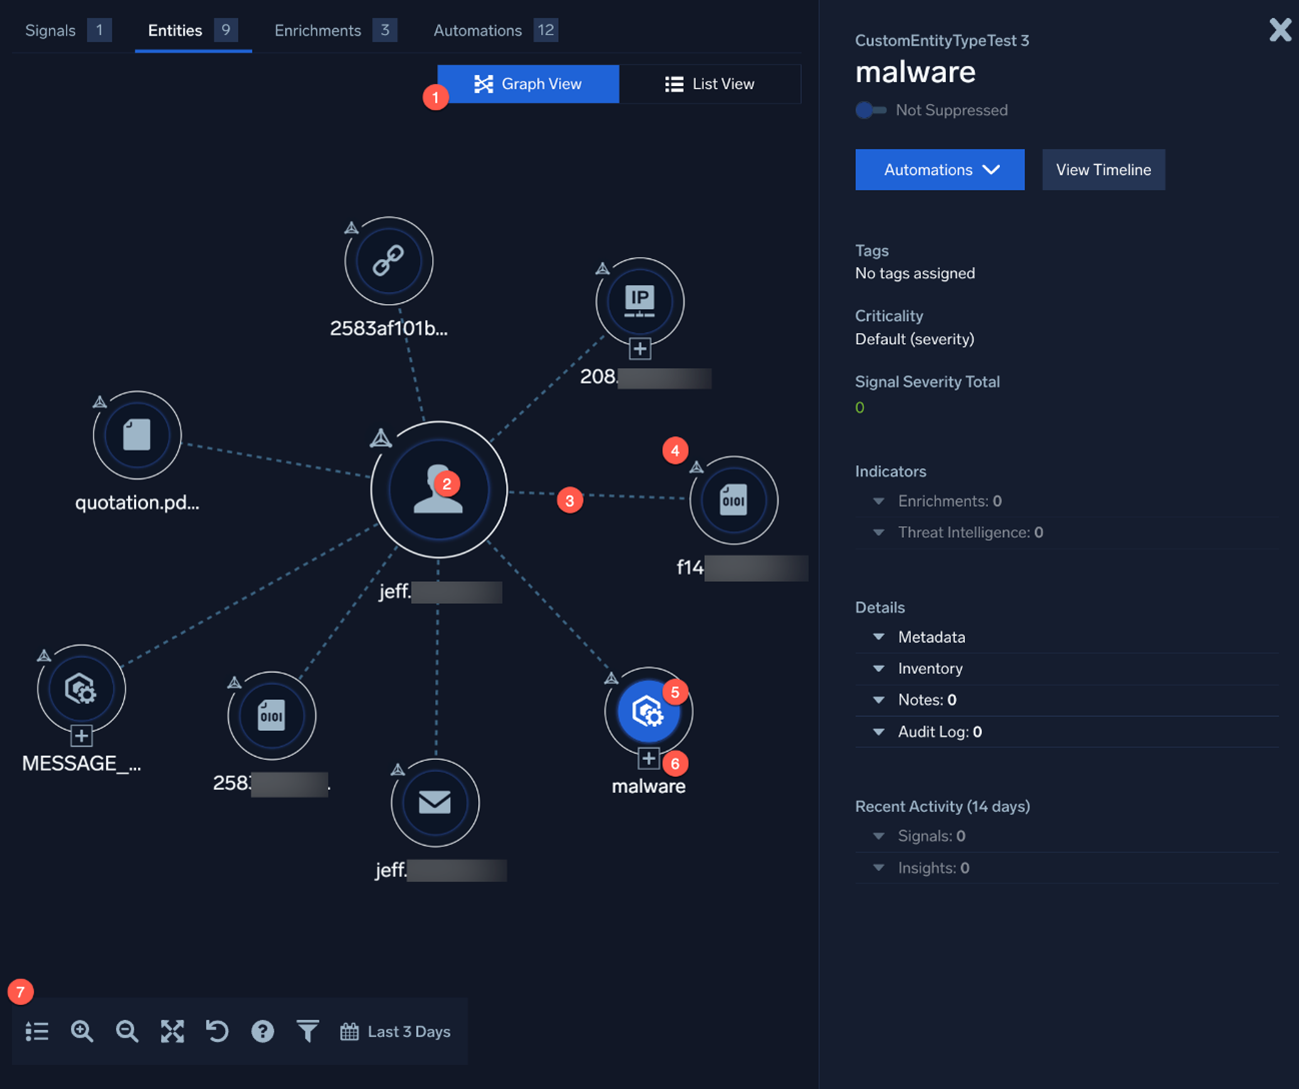1299x1089 pixels.
Task: Collapse the Metadata section under Details
Action: point(878,637)
